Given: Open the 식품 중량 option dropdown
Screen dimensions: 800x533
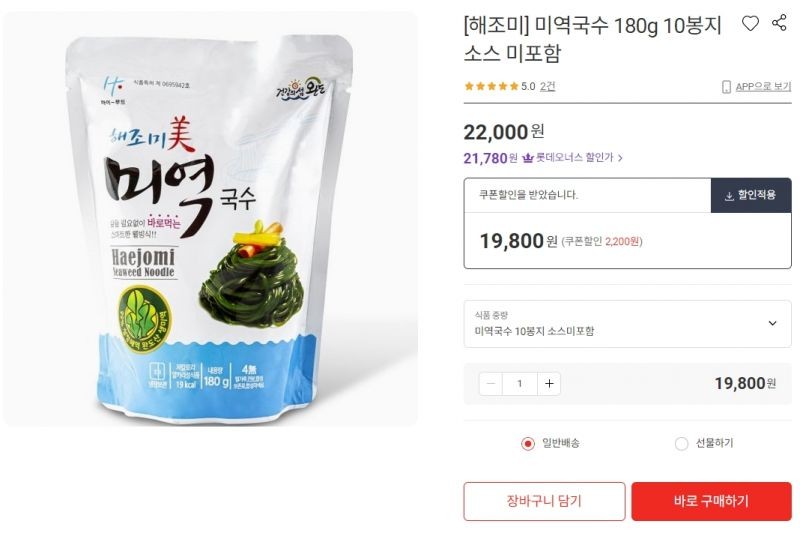Looking at the screenshot, I should [x=628, y=324].
